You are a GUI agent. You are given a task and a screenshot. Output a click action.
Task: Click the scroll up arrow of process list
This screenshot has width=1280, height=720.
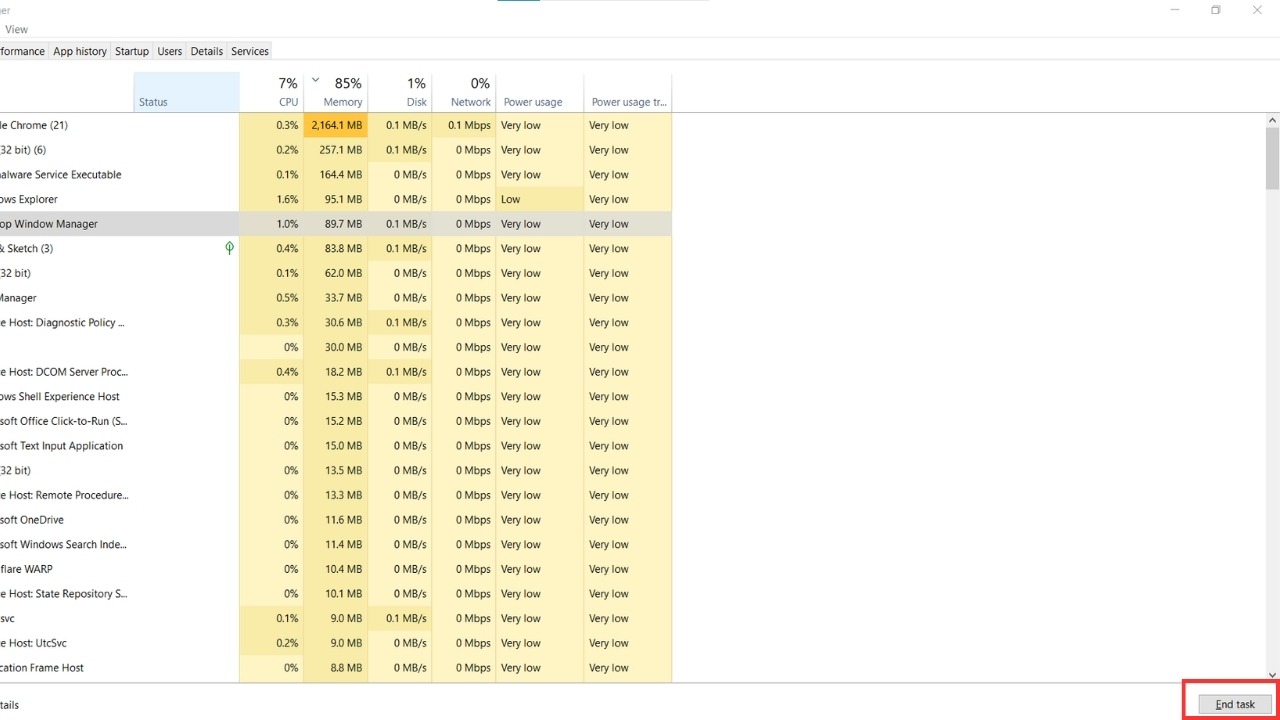click(x=1272, y=120)
